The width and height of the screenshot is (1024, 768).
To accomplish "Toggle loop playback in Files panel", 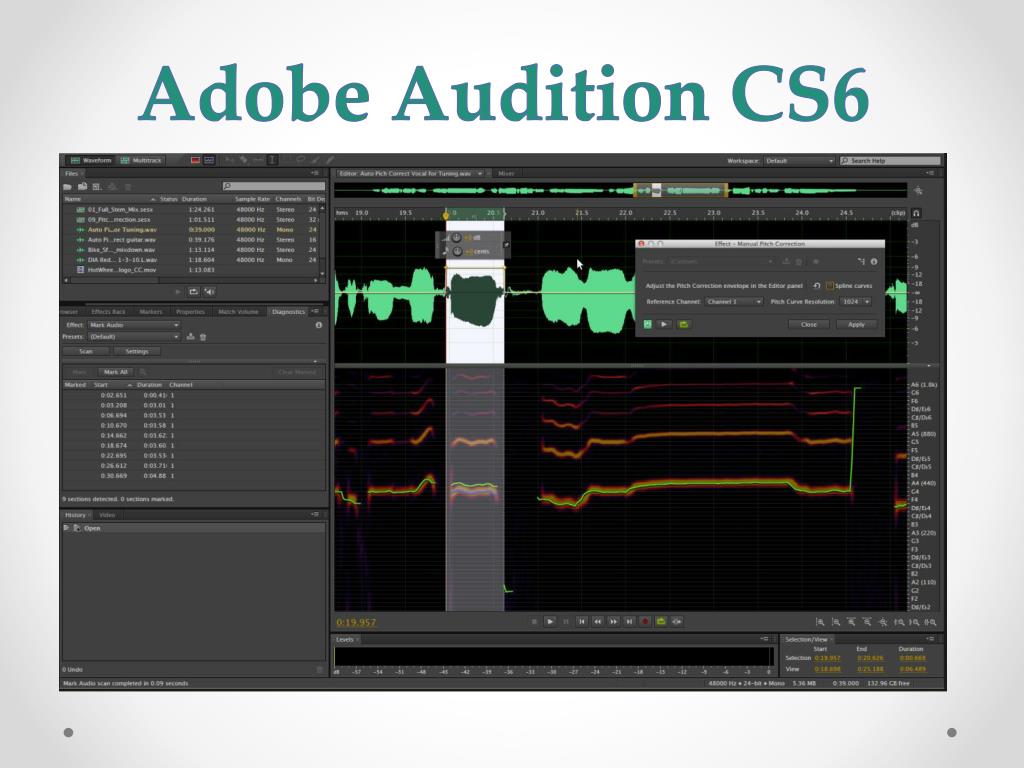I will [193, 291].
